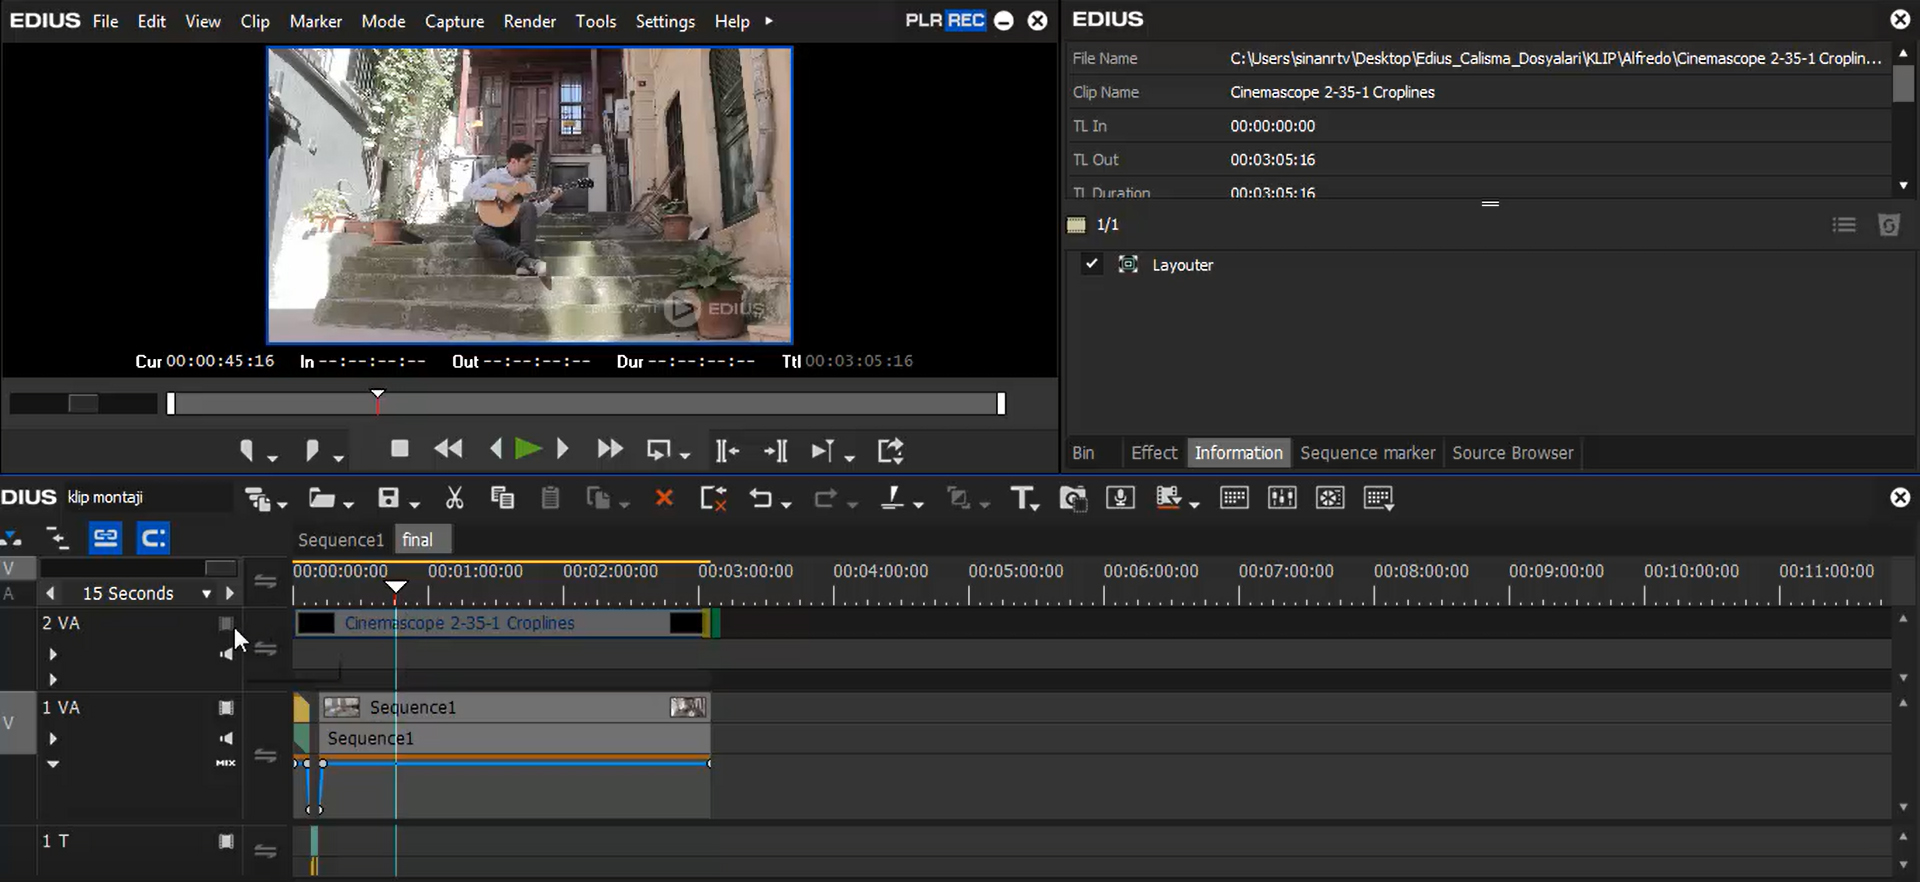Click Set In point marker icon
1920x882 pixels.
247,451
